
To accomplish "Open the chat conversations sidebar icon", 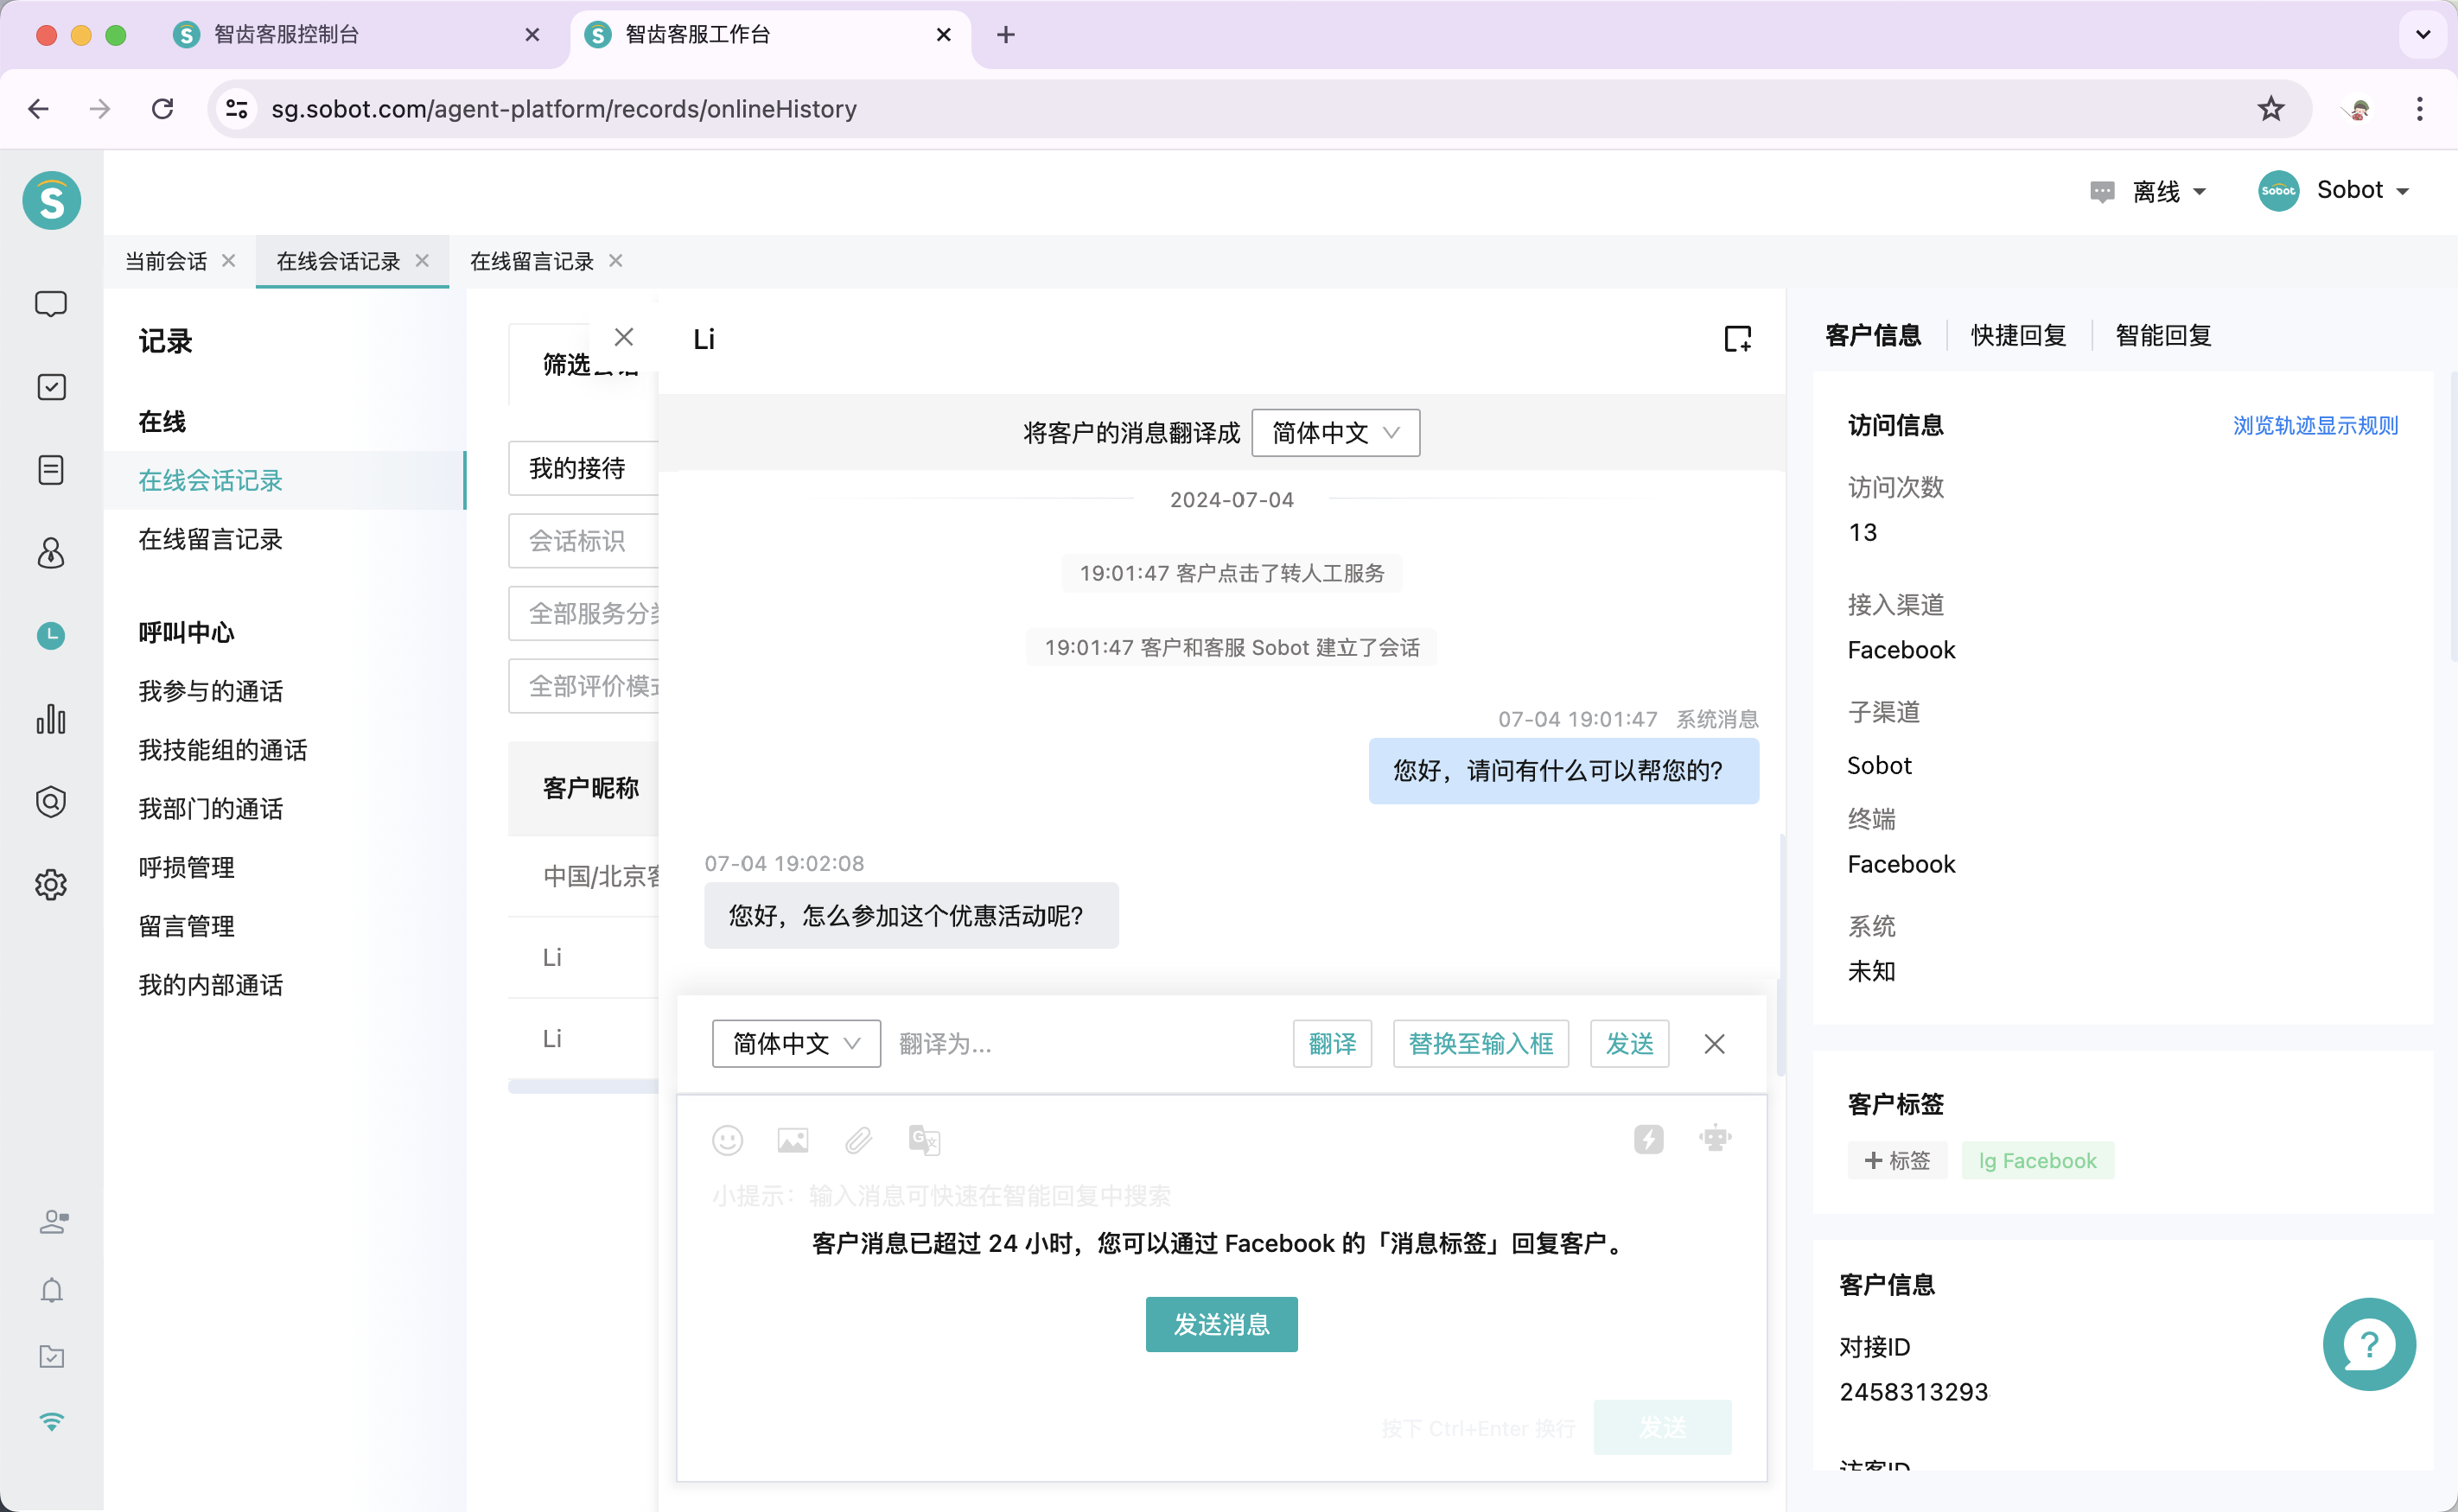I will 51,304.
